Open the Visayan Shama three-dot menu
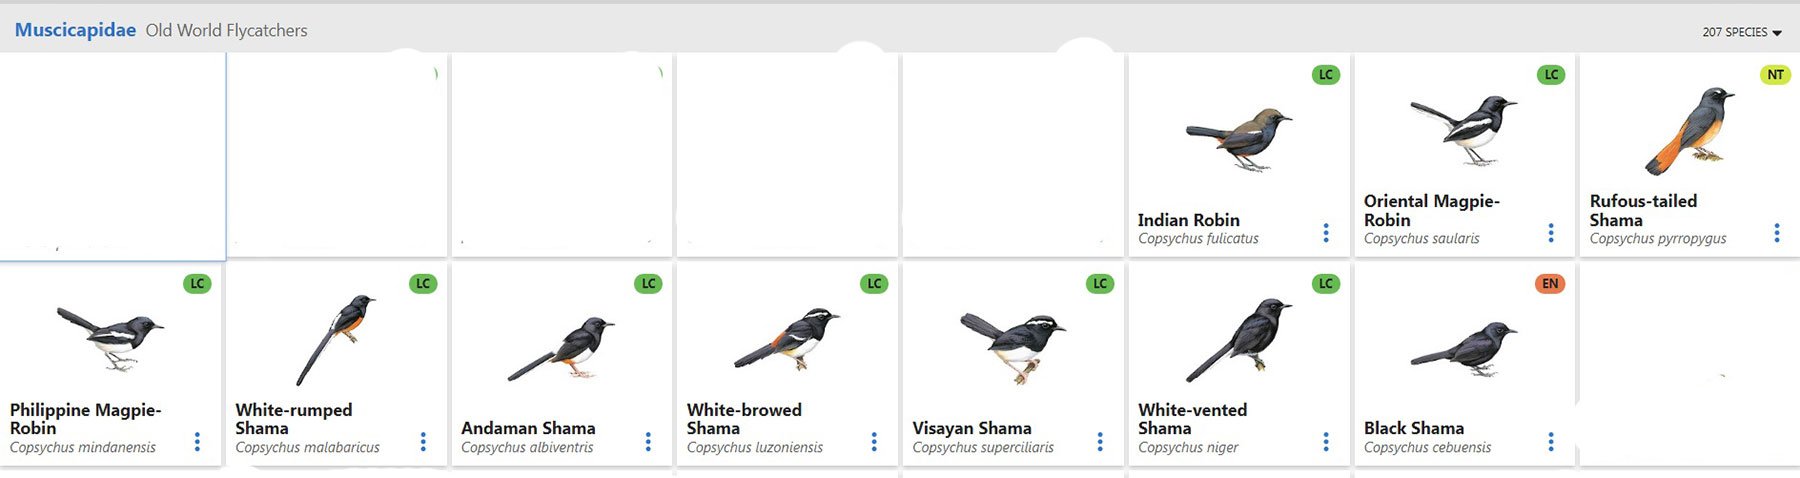 1100,442
